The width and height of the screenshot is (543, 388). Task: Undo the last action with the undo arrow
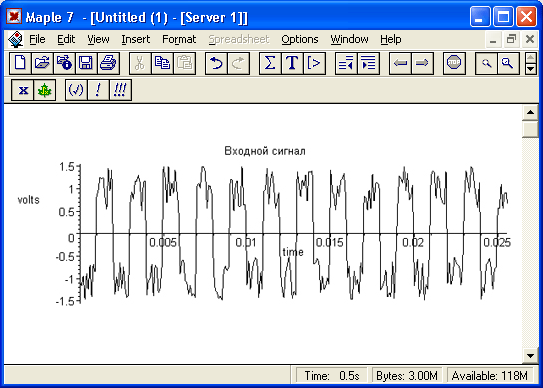(x=216, y=63)
